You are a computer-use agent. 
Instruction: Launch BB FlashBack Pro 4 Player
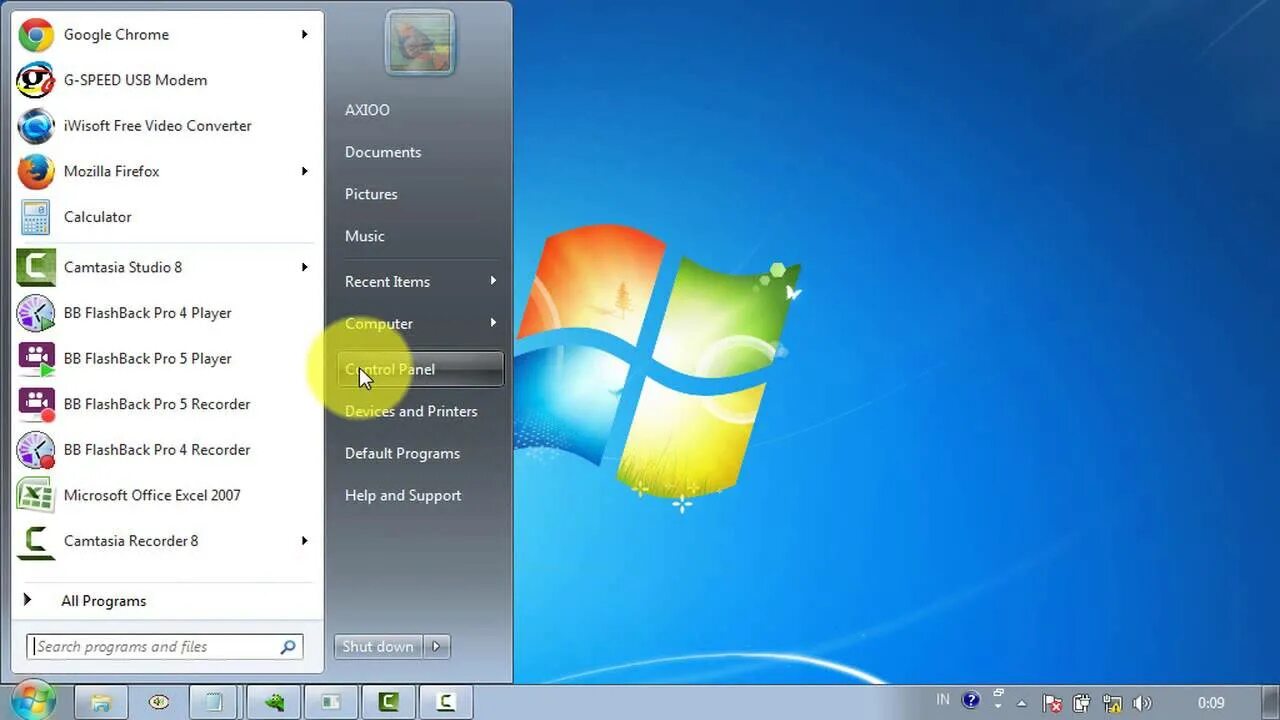click(x=165, y=313)
